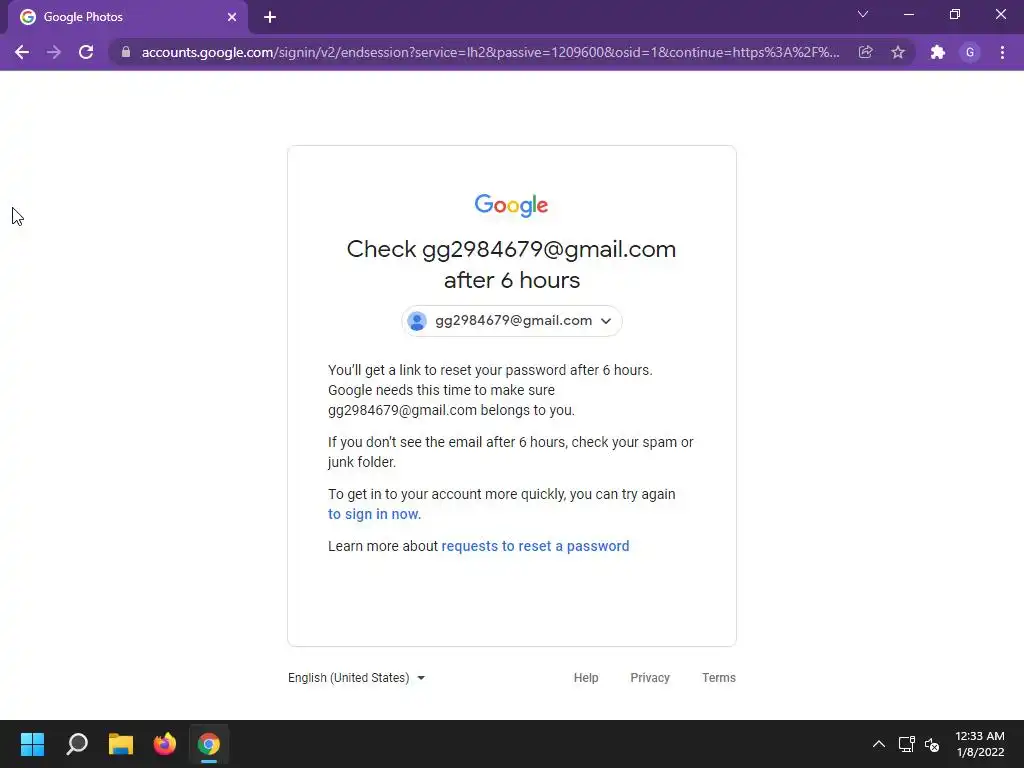
Task: Close the Google Photos tab
Action: (x=232, y=17)
